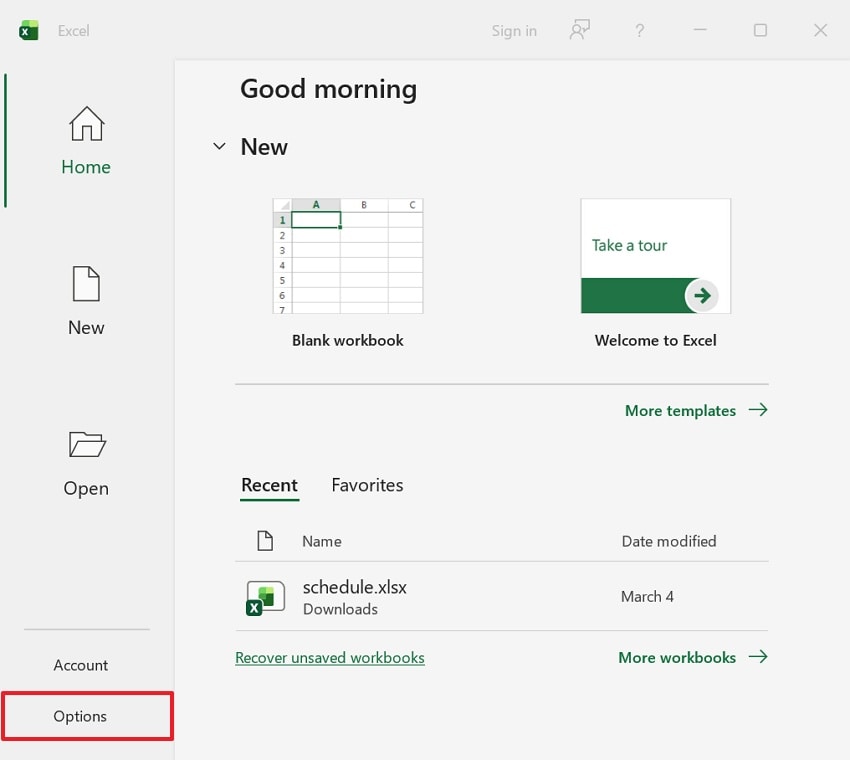Select the Blank workbook thumbnail

(347, 256)
